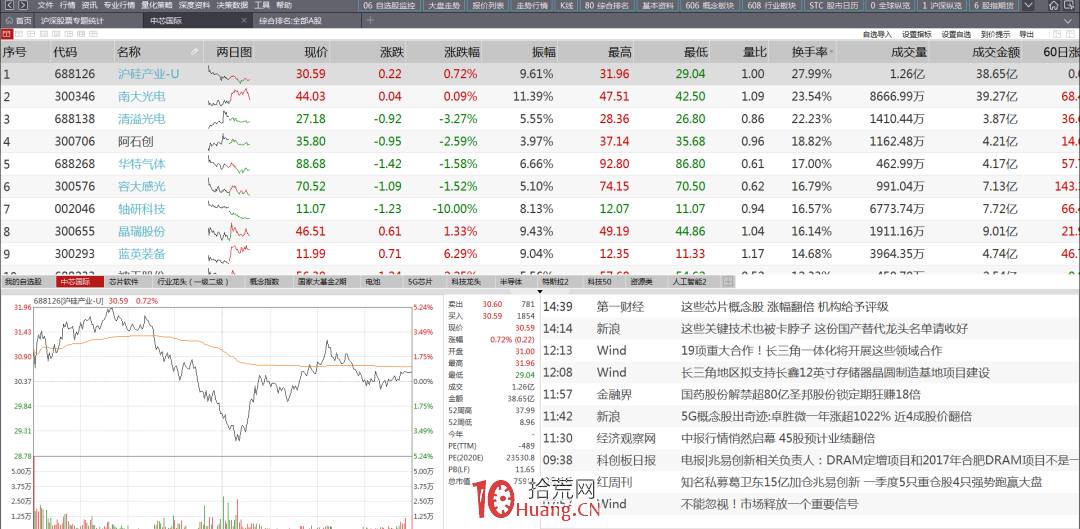Screen dimensions: 1080x529
Task: Close the 中芯国际 tab
Action: 243,20
